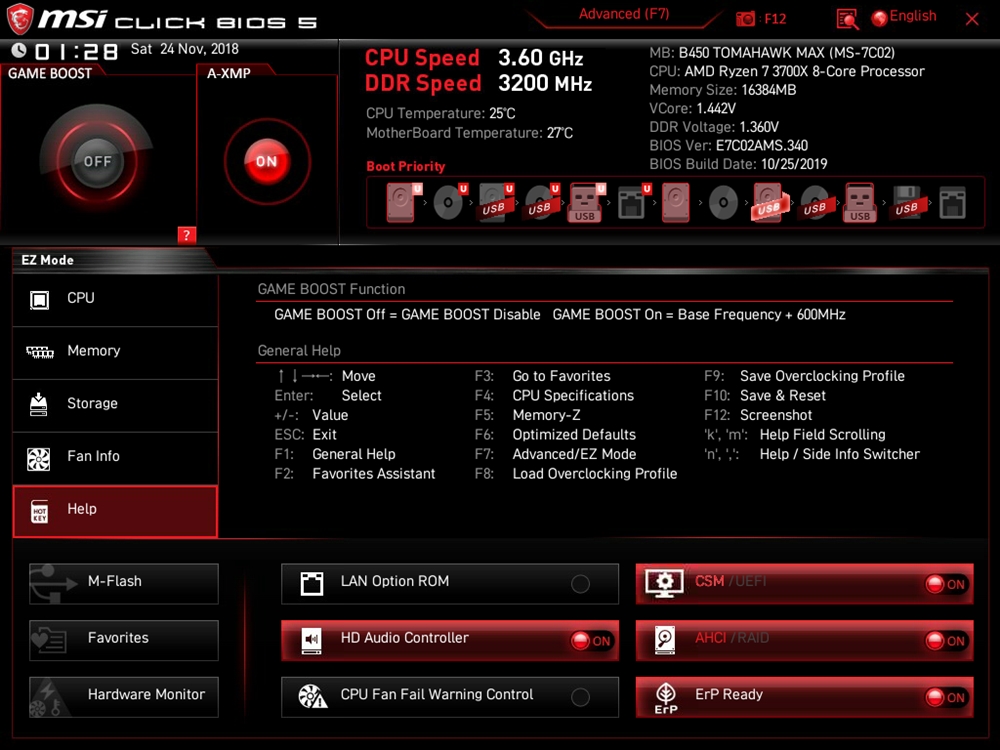Select the UEFI optical disc boot icon without USB label
Screen dimensions: 1000x750
click(x=450, y=202)
